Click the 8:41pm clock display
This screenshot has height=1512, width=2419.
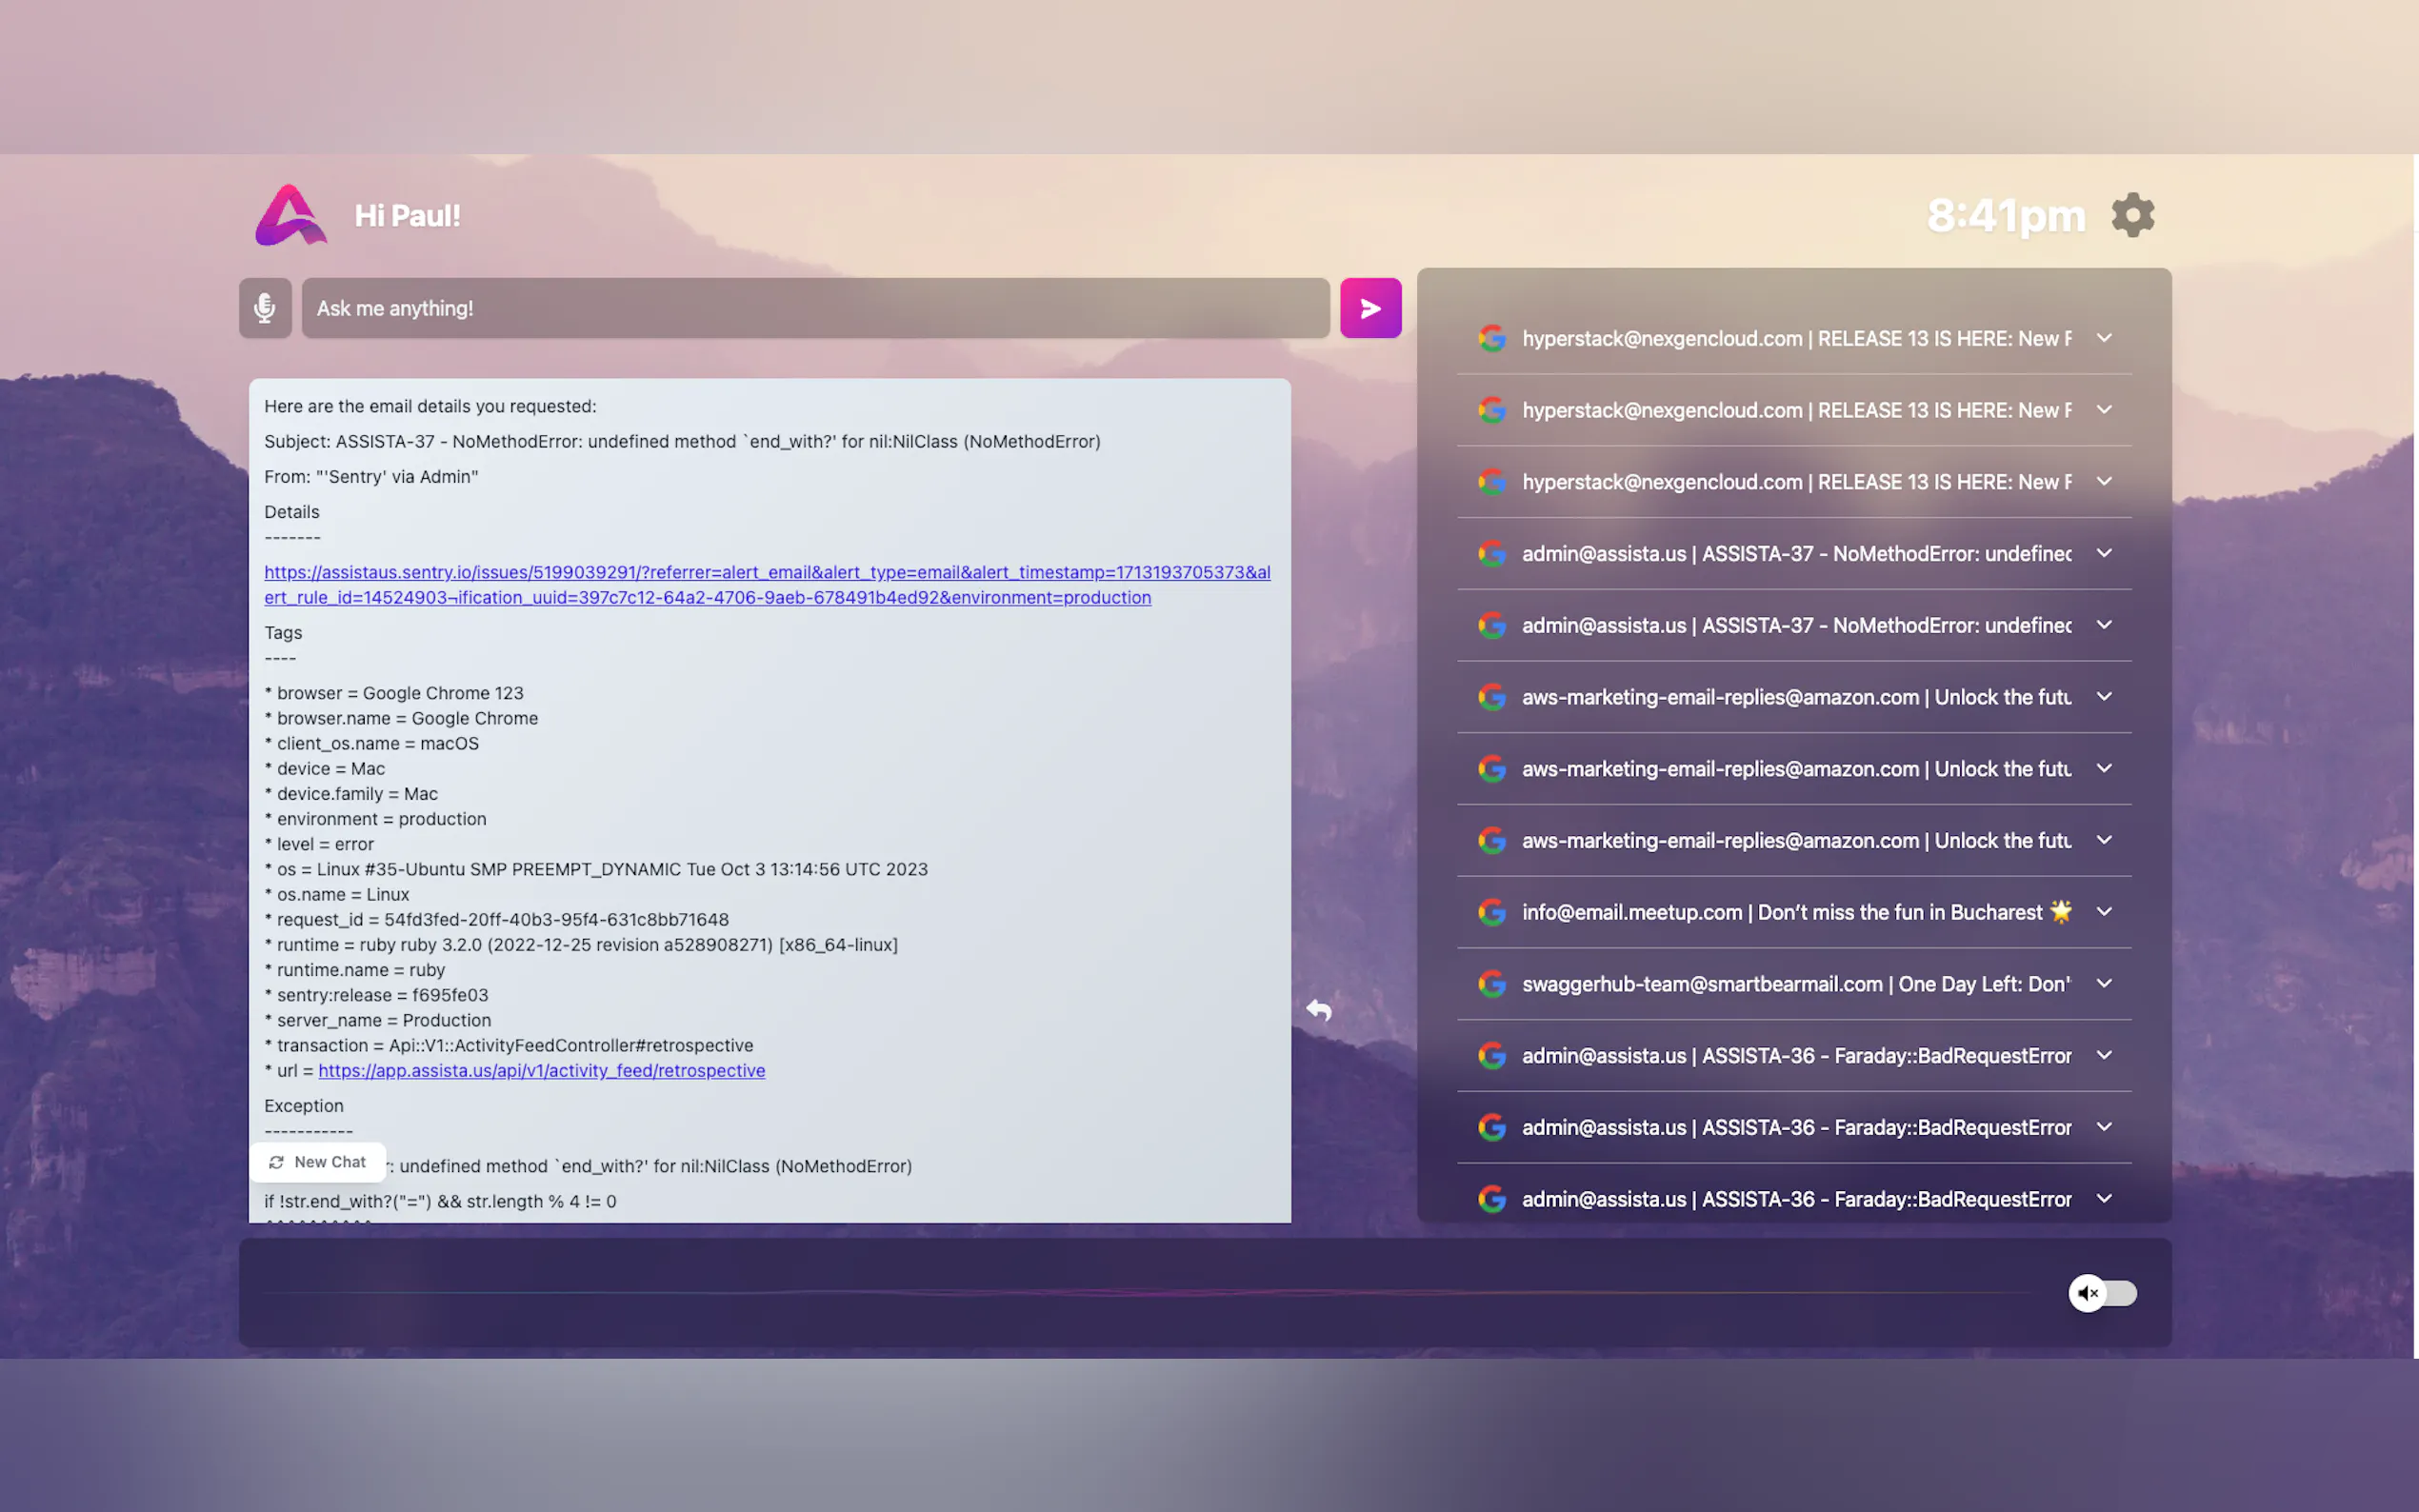[2005, 215]
